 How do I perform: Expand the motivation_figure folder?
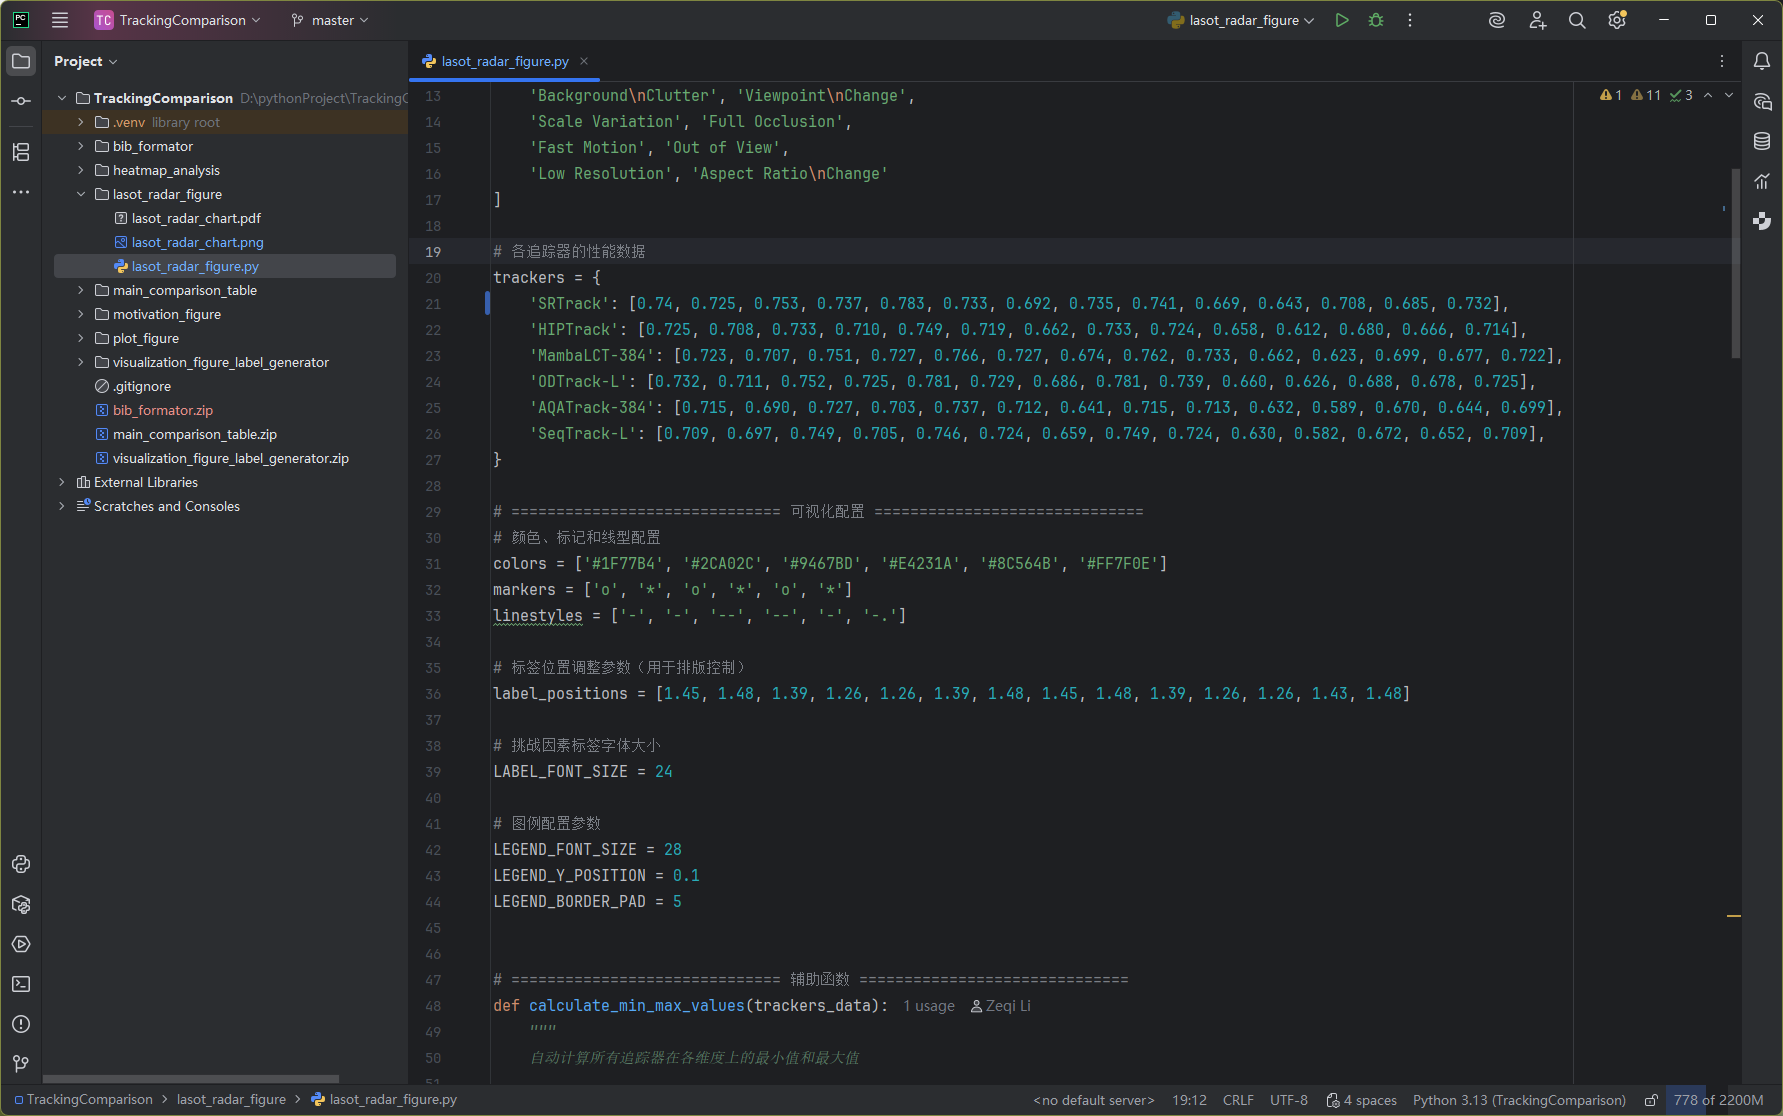[x=81, y=314]
